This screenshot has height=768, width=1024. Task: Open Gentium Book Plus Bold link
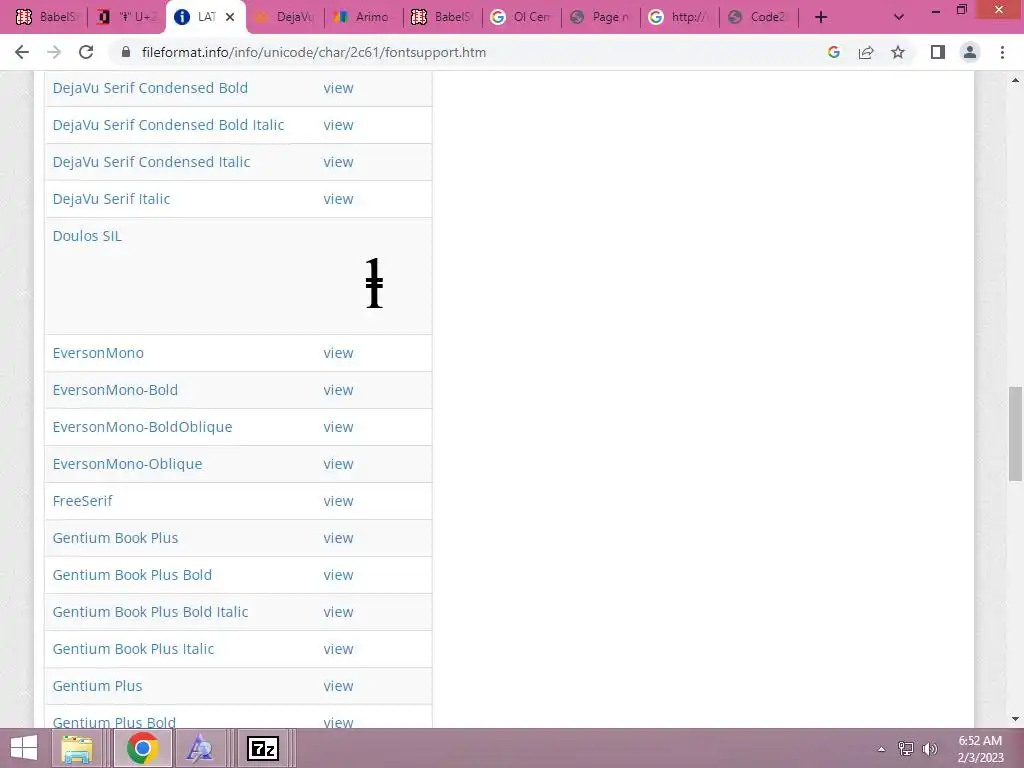coord(132,575)
